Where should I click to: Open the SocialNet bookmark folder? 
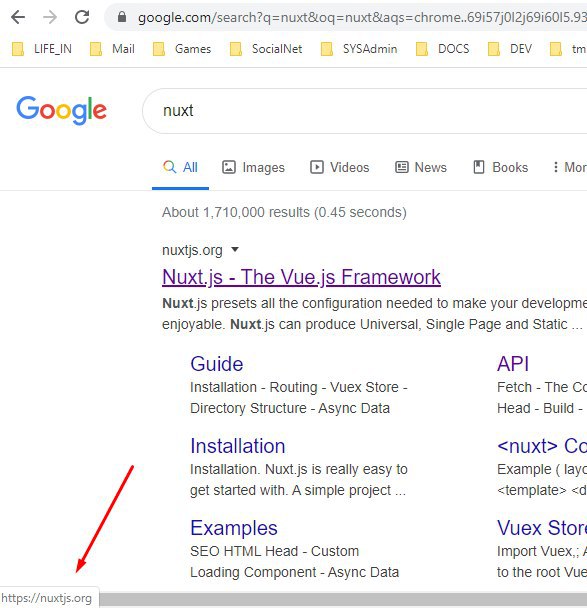(x=266, y=49)
